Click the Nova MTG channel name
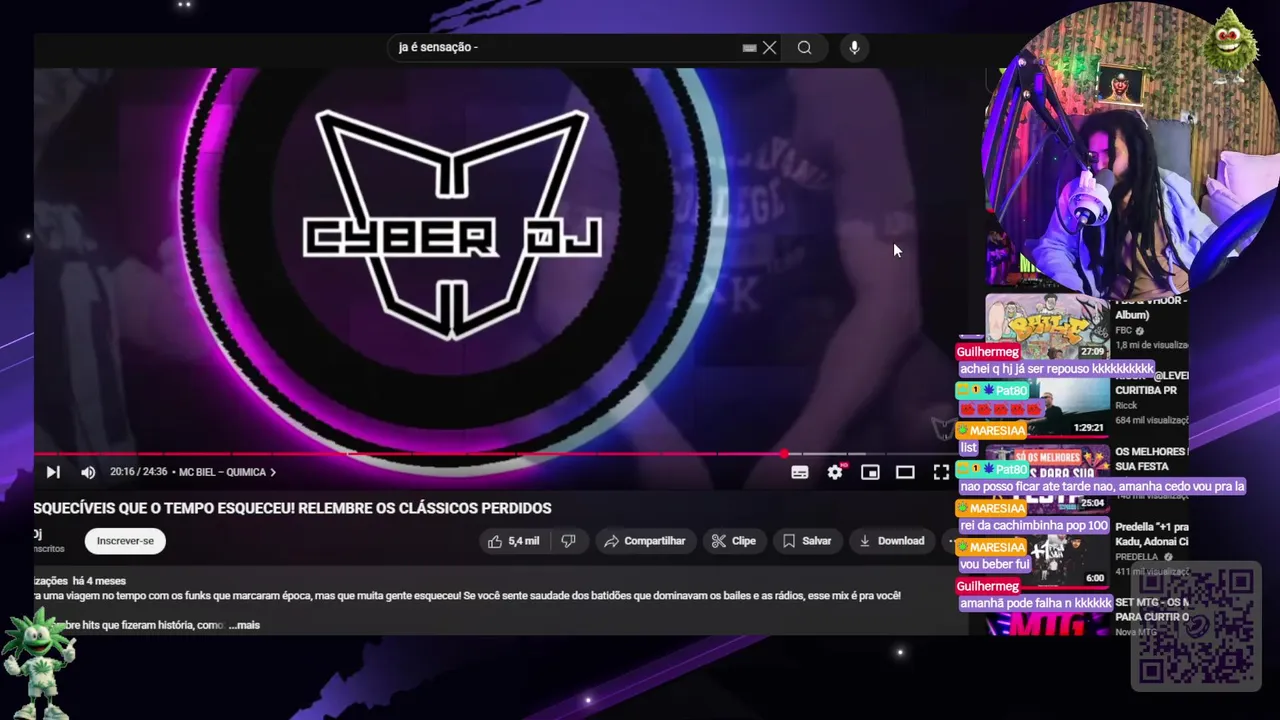The width and height of the screenshot is (1280, 720). (x=1136, y=632)
